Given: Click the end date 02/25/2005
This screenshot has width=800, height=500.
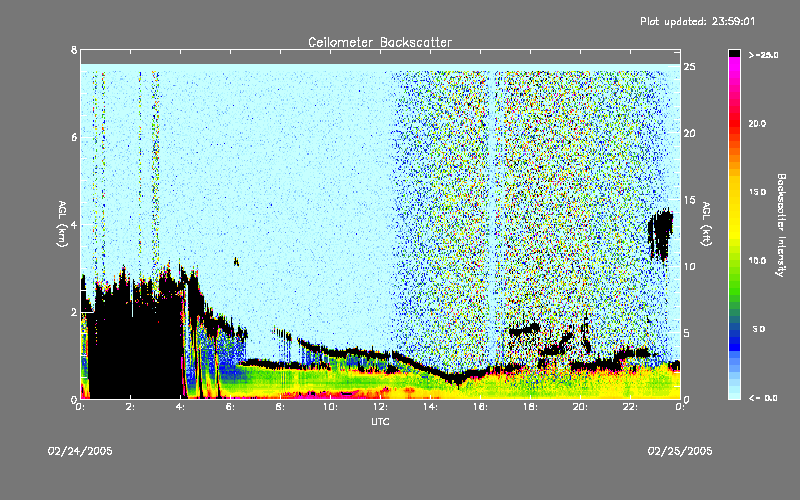Looking at the screenshot, I should (680, 451).
